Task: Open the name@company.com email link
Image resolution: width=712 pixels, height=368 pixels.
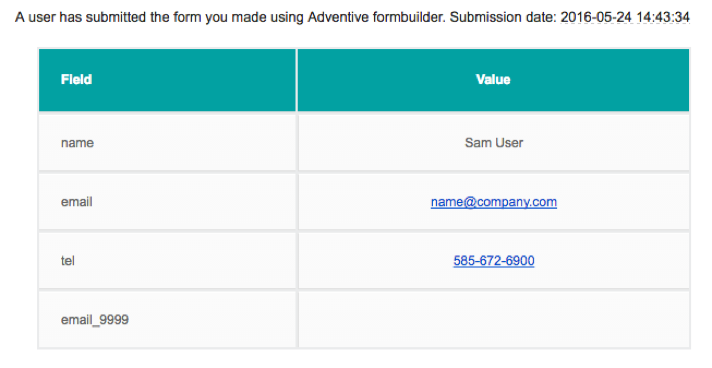Action: coord(494,202)
